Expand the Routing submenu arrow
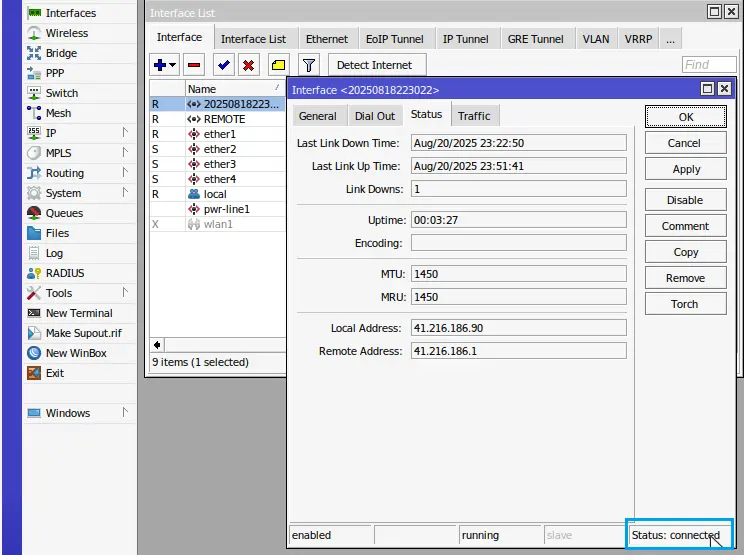 [x=126, y=173]
